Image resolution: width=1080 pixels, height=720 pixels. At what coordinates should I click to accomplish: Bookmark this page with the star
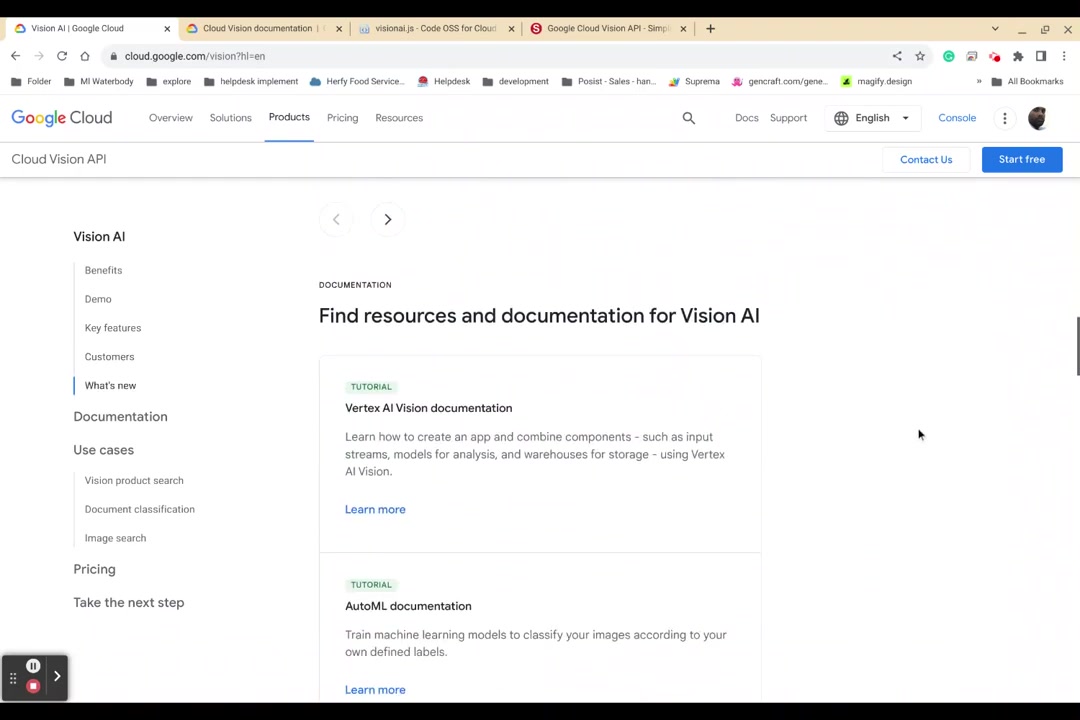(920, 56)
